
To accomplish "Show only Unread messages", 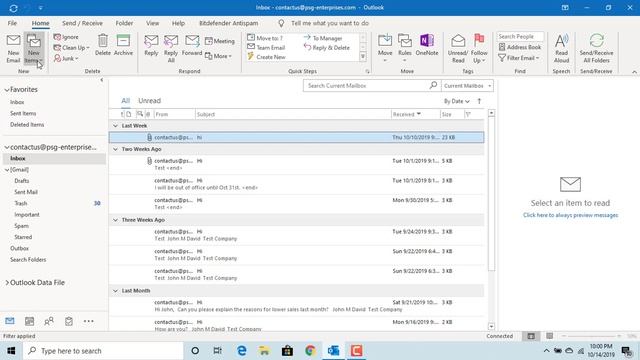I will tap(149, 101).
